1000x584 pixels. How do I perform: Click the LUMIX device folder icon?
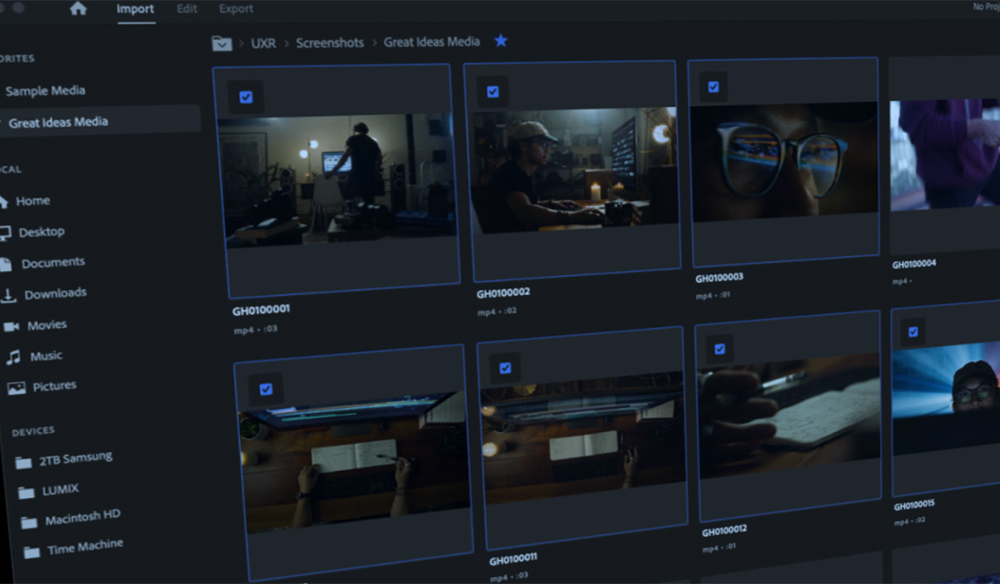26,492
